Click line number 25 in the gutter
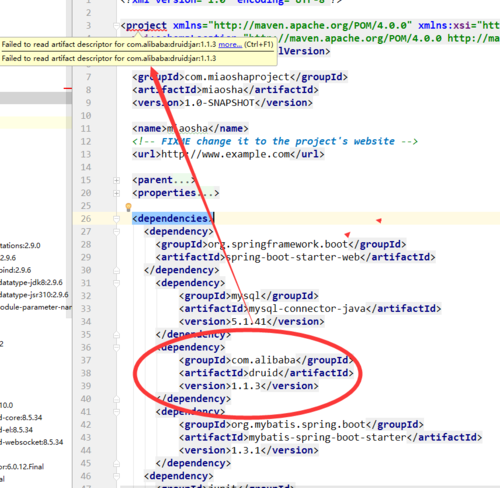This screenshot has height=488, width=500. 86,206
